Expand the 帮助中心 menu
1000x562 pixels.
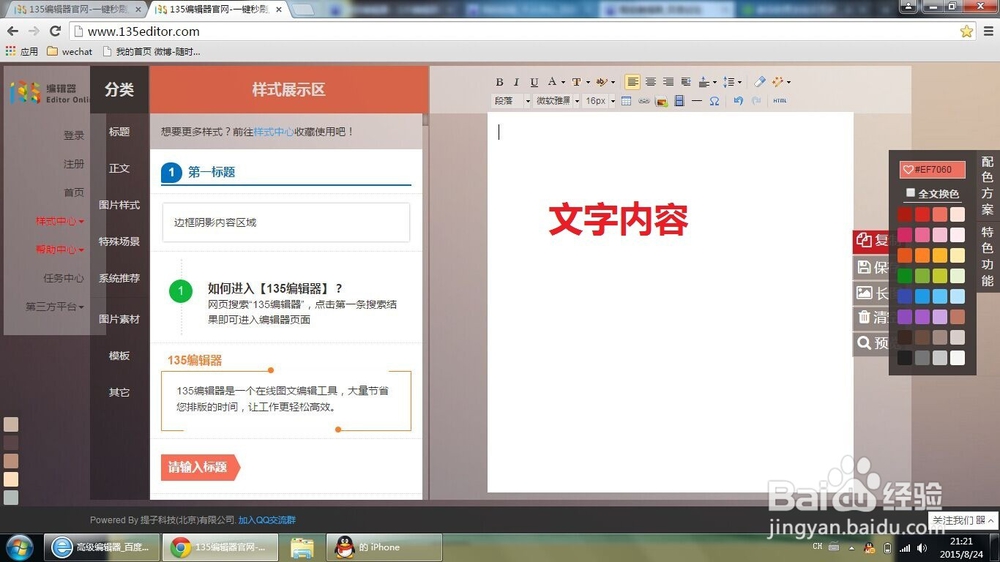pos(60,249)
